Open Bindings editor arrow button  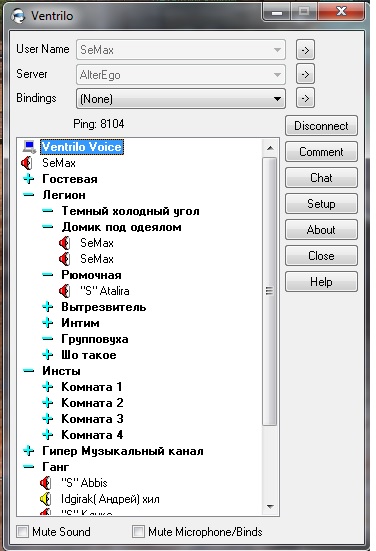coord(305,98)
